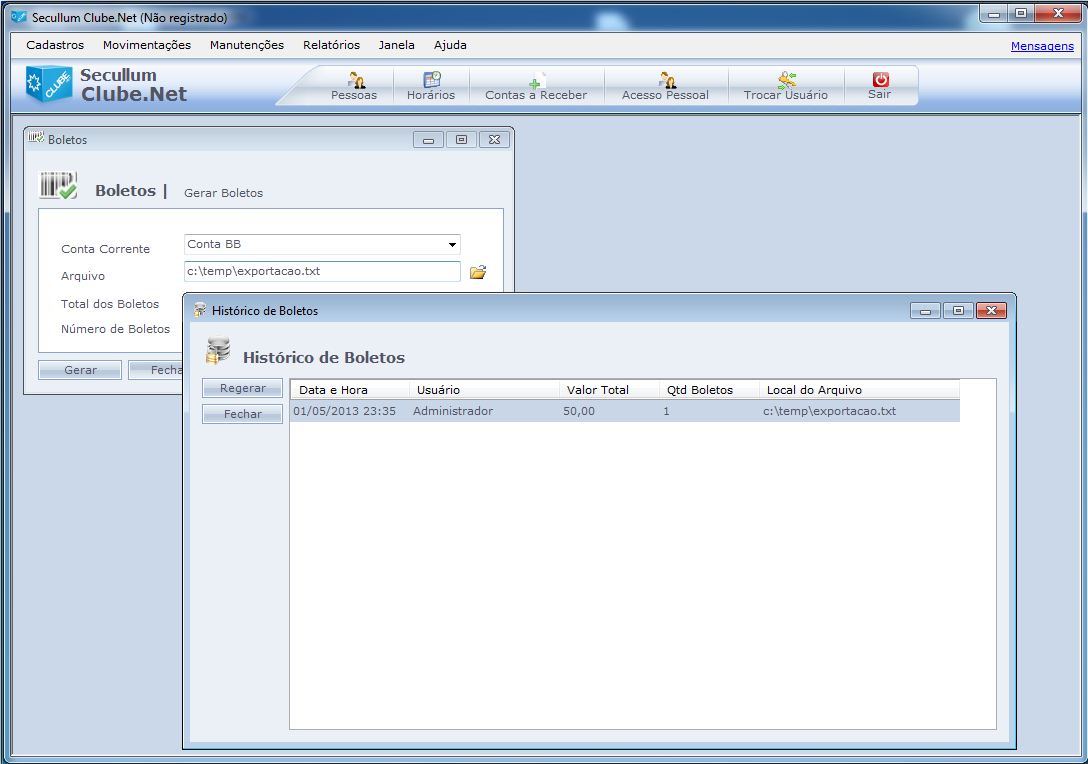1088x764 pixels.
Task: Click the Arquivo path input field
Action: point(322,271)
